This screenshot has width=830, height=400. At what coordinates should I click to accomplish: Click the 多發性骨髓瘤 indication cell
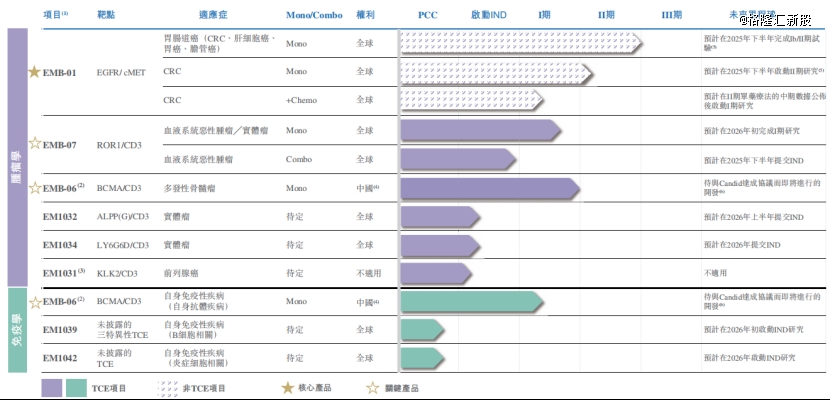pyautogui.click(x=190, y=188)
